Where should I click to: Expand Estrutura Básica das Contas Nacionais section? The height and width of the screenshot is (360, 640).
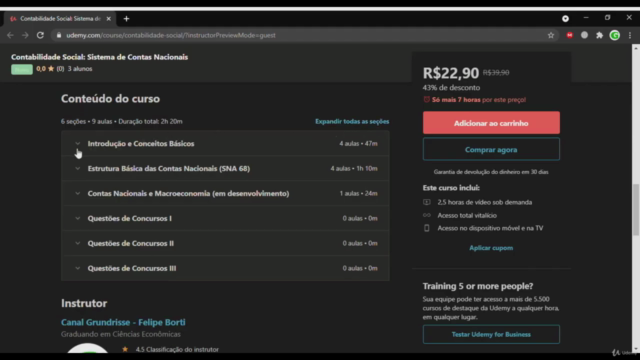tap(225, 169)
